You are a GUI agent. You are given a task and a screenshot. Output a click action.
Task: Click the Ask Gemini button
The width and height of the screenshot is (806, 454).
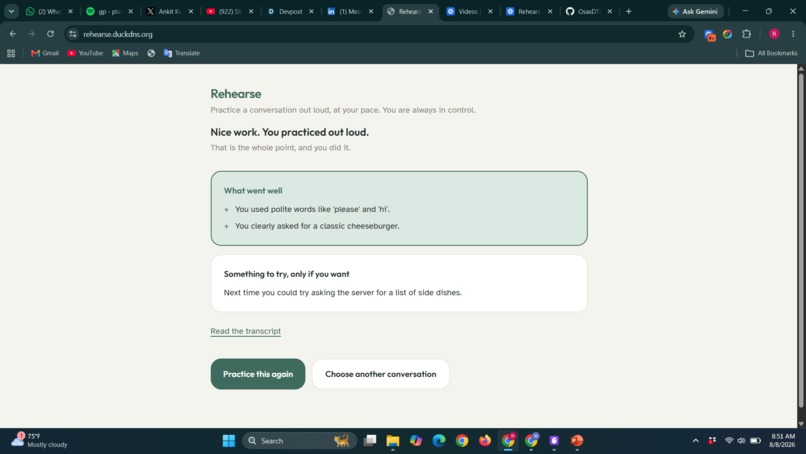(x=695, y=11)
